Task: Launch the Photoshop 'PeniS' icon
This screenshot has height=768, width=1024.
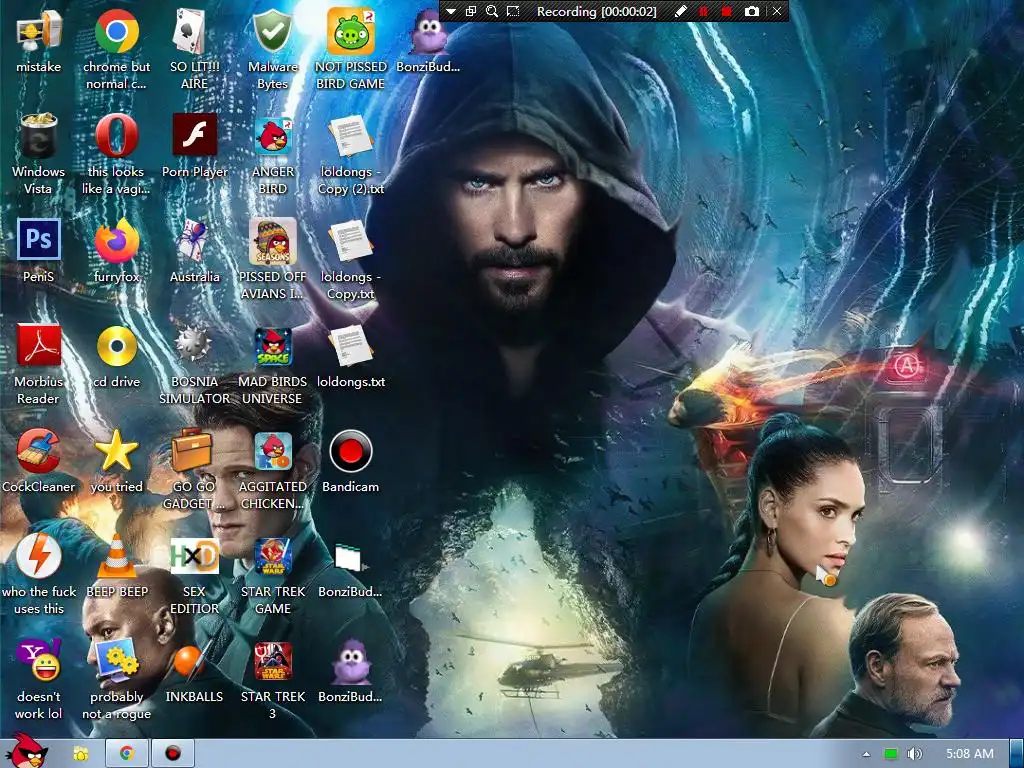Action: [x=39, y=240]
